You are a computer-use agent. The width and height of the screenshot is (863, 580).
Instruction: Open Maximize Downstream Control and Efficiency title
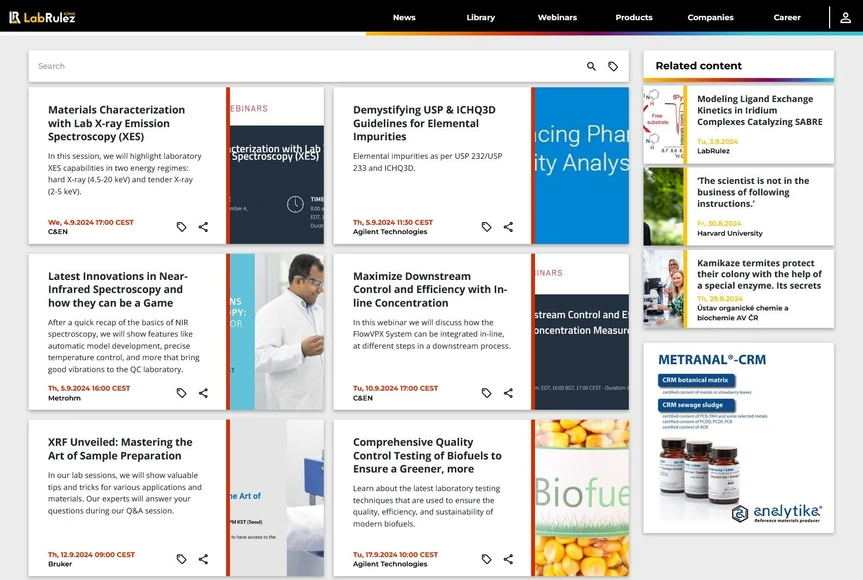tap(430, 289)
